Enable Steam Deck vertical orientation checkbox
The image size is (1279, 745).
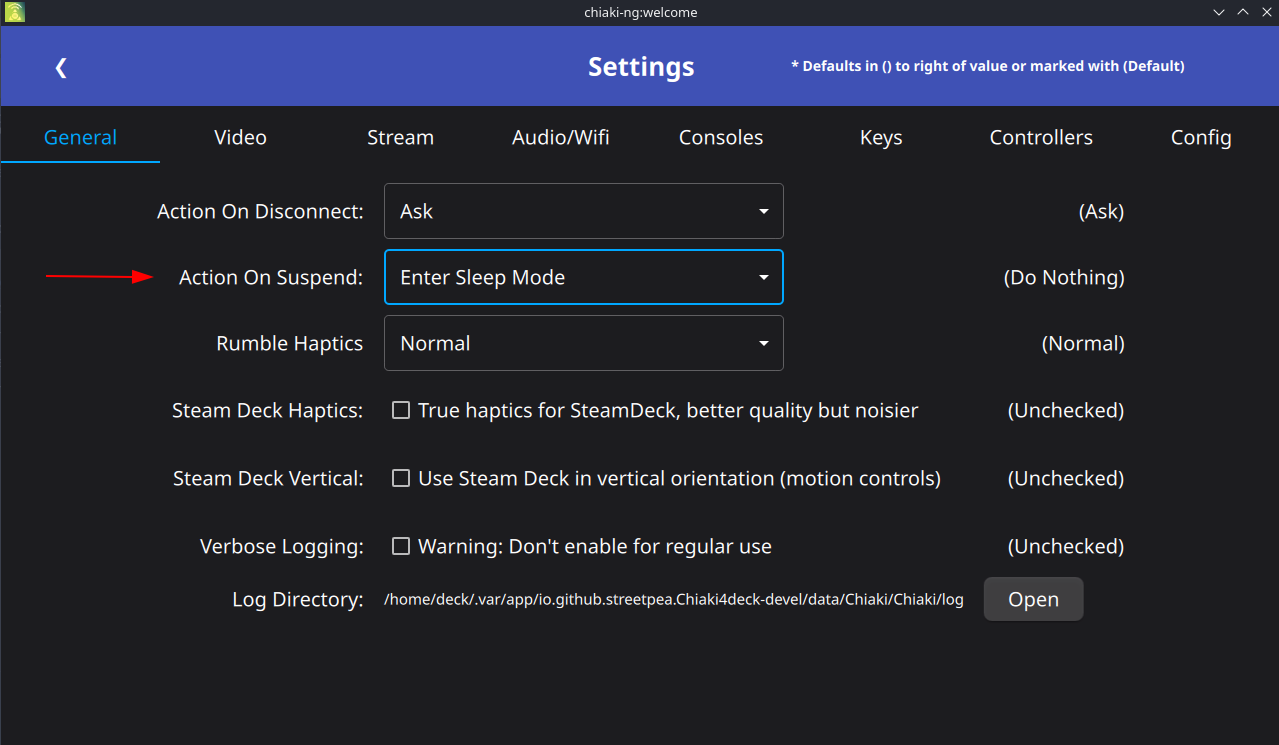(401, 478)
